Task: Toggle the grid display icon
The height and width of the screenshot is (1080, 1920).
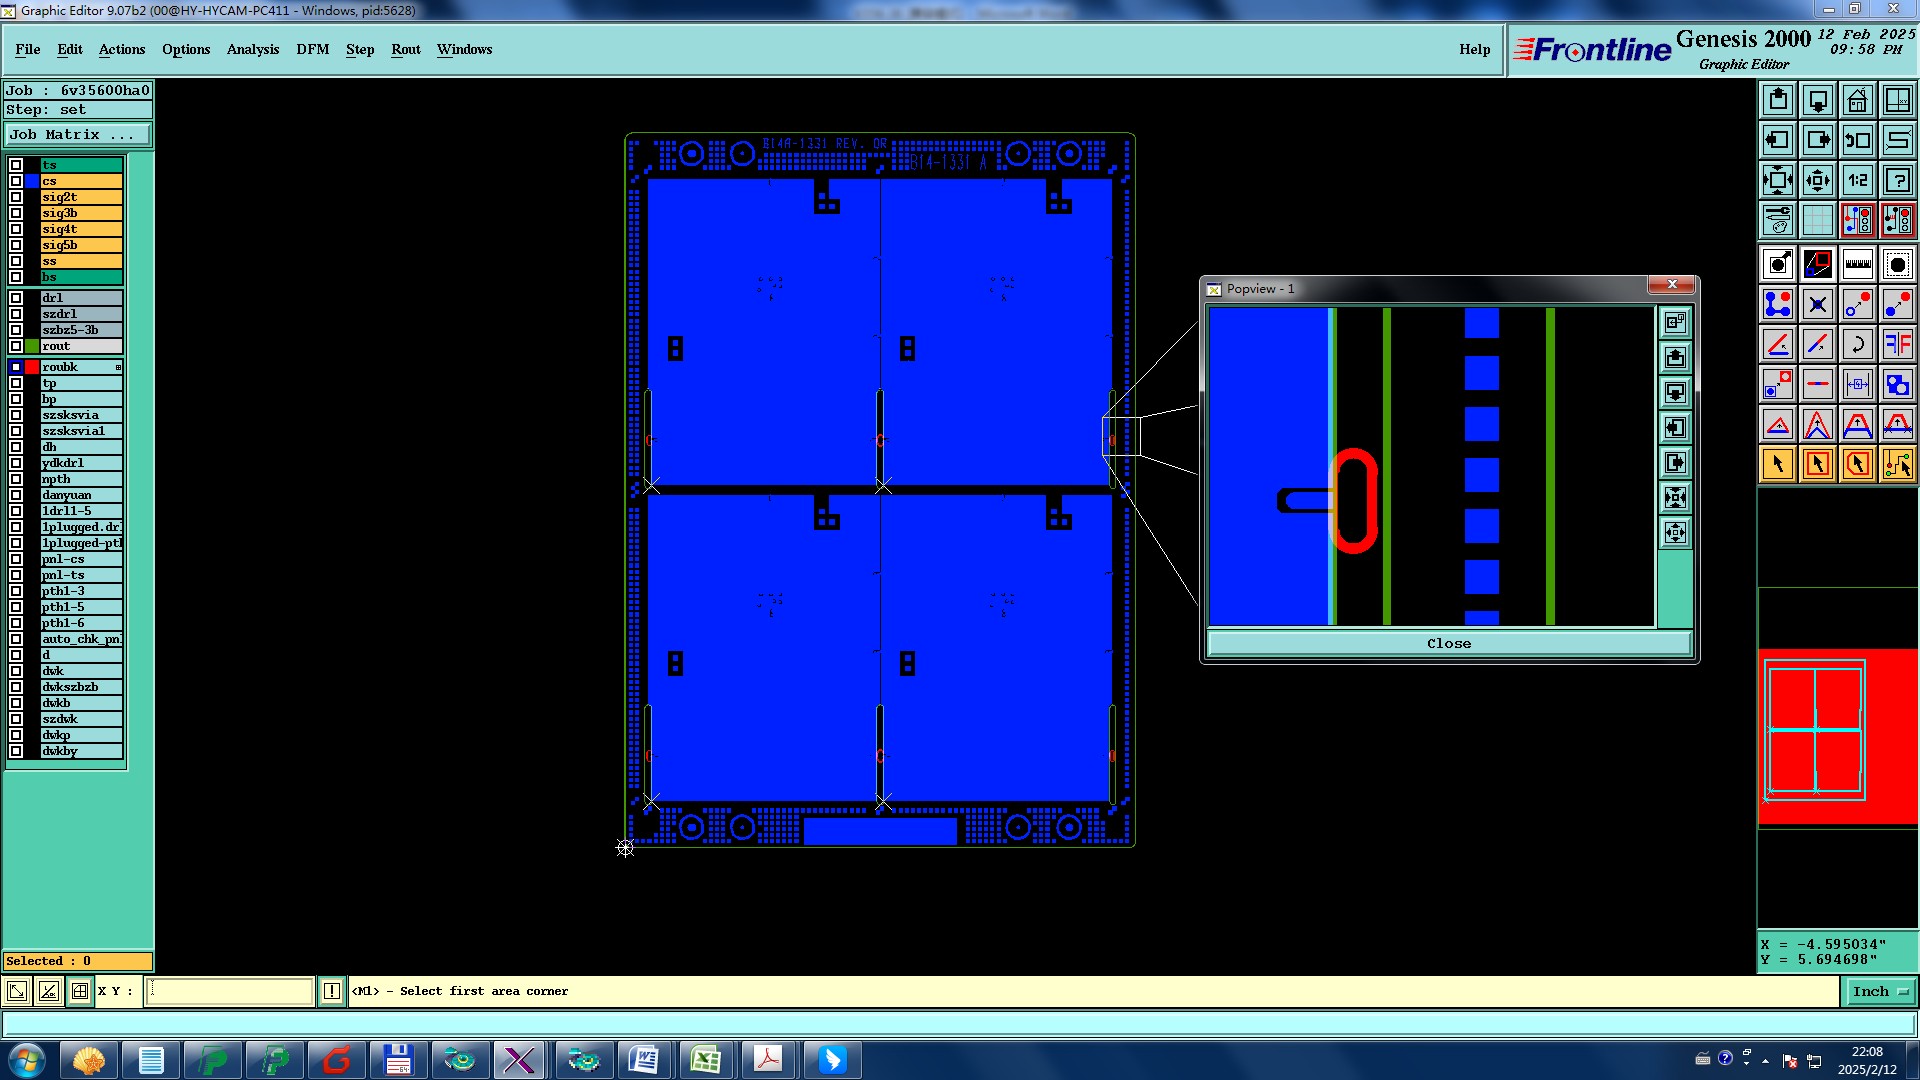Action: tap(1817, 220)
